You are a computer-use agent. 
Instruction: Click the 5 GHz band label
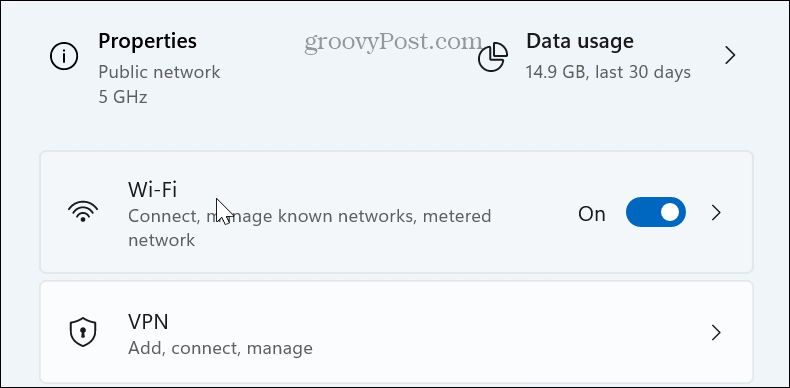(122, 97)
